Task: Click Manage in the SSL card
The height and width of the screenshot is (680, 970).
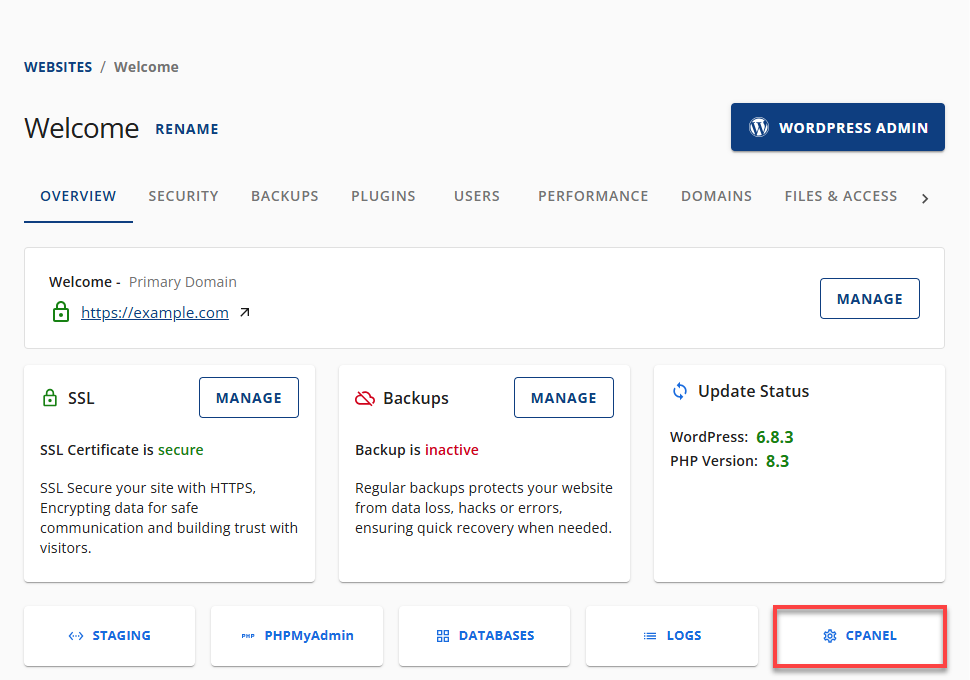Action: coord(249,398)
